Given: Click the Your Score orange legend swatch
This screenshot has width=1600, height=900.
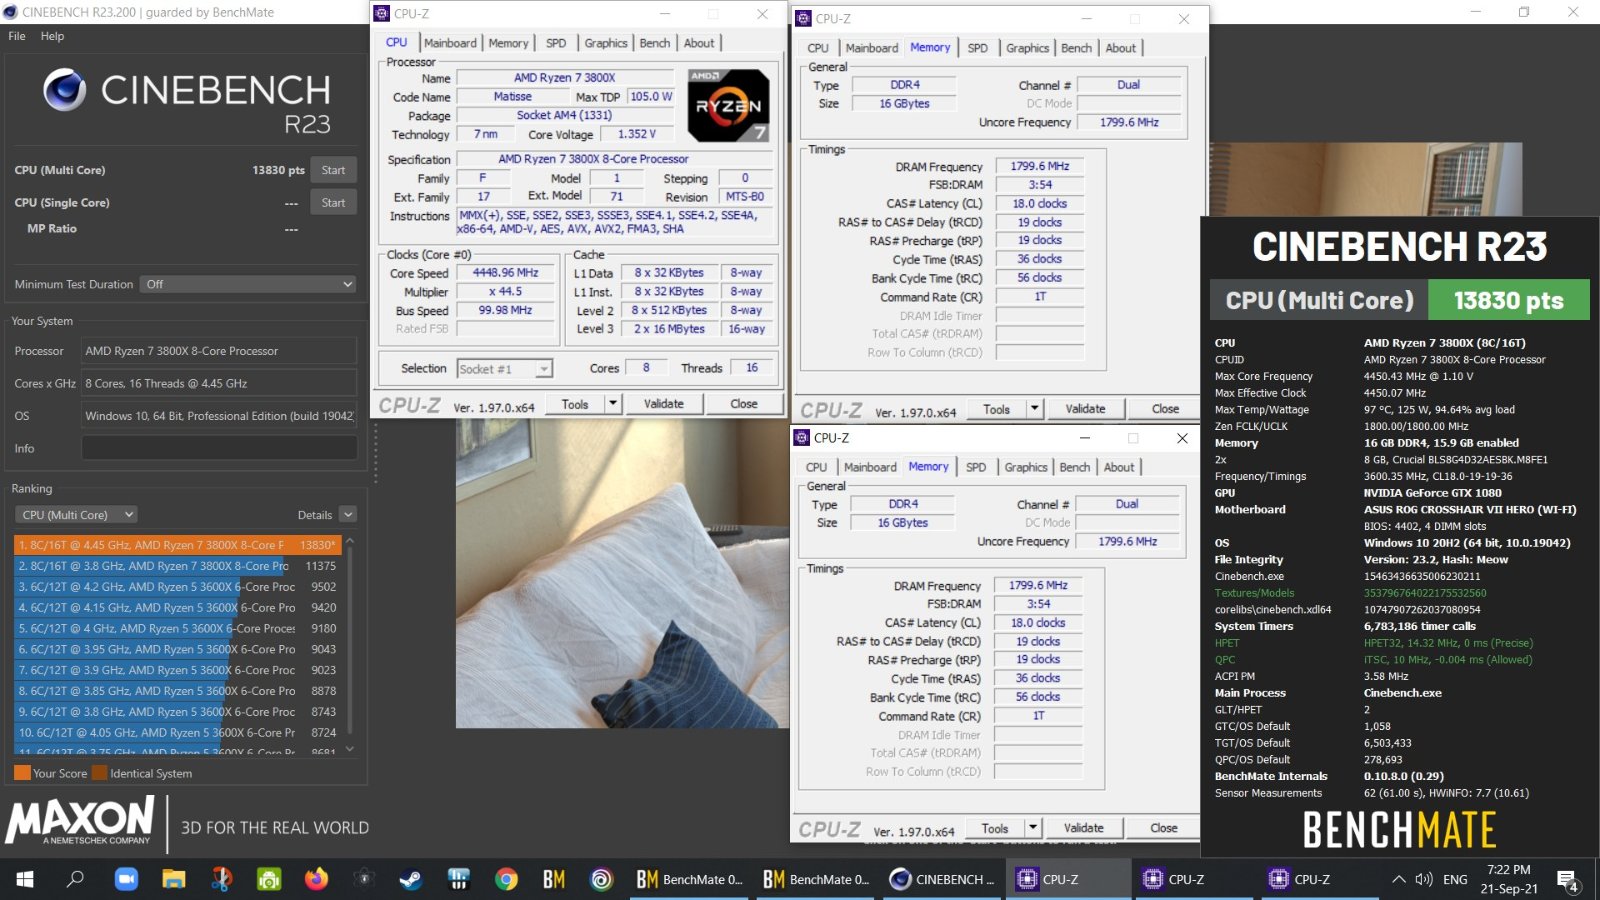Looking at the screenshot, I should pyautogui.click(x=22, y=773).
